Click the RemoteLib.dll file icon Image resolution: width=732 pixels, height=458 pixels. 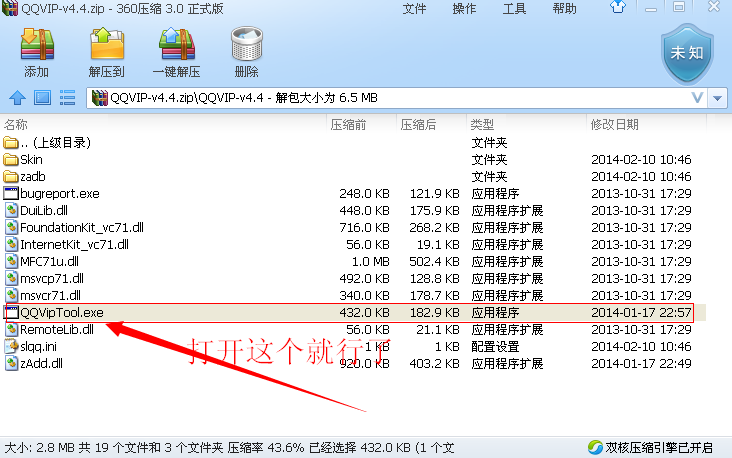tap(11, 330)
